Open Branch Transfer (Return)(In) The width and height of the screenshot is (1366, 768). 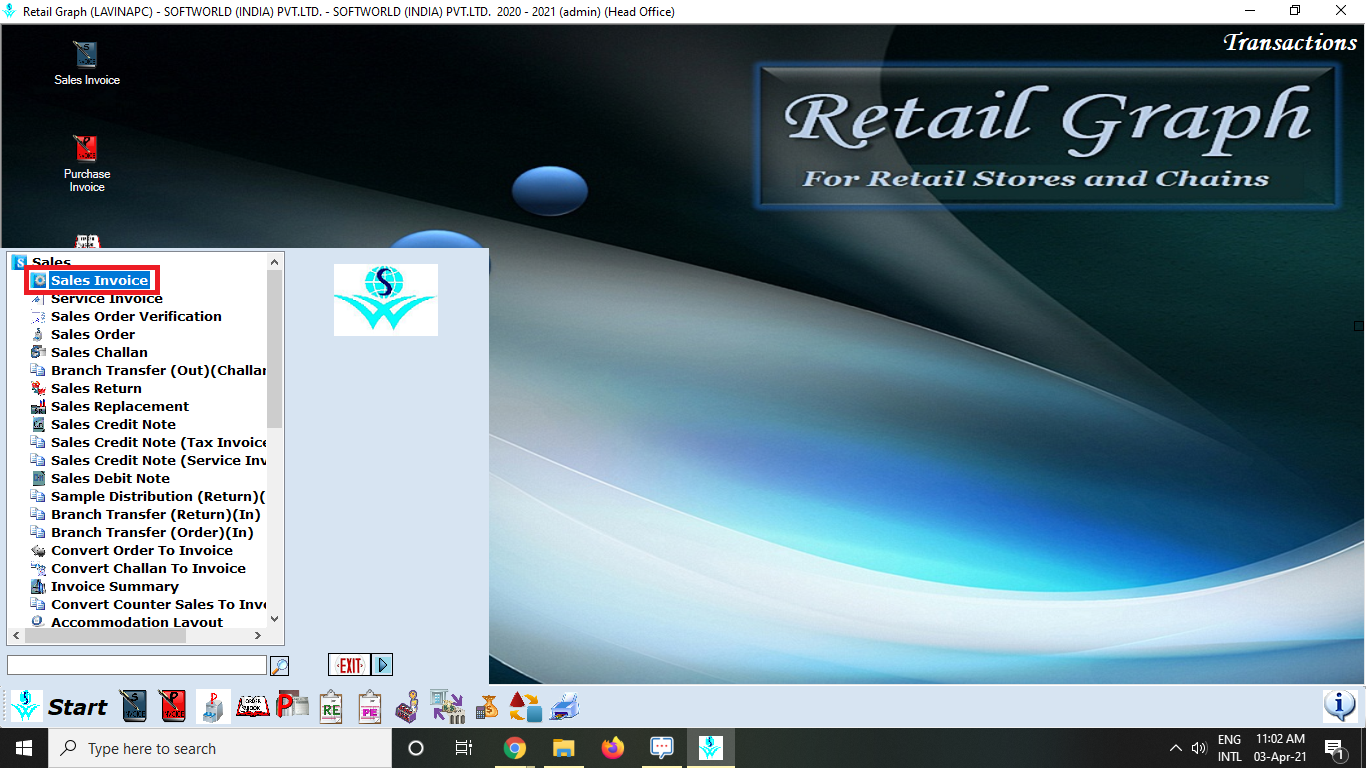click(155, 514)
